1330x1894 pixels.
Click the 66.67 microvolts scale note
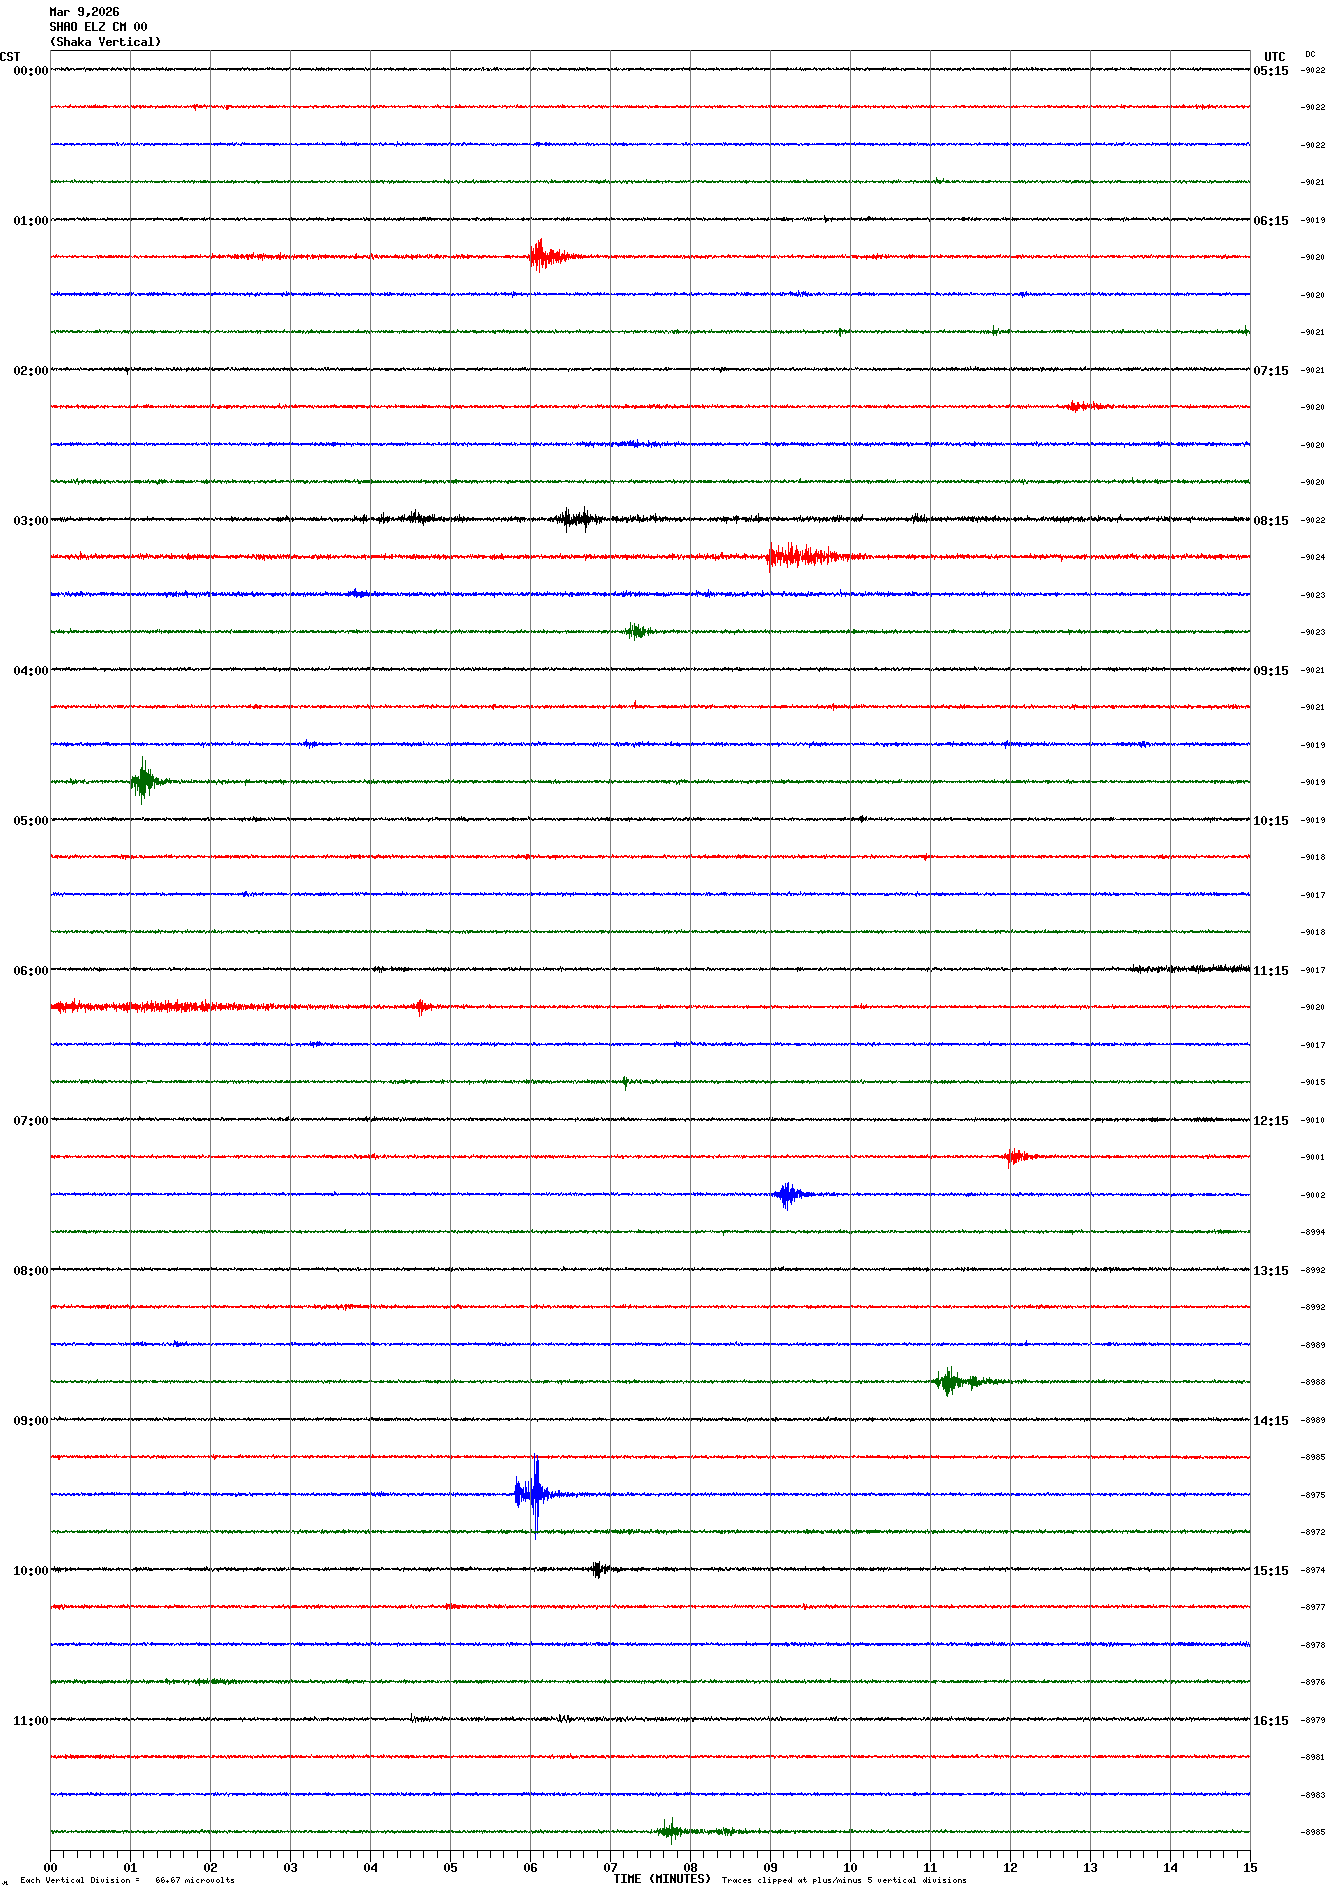coord(194,1880)
